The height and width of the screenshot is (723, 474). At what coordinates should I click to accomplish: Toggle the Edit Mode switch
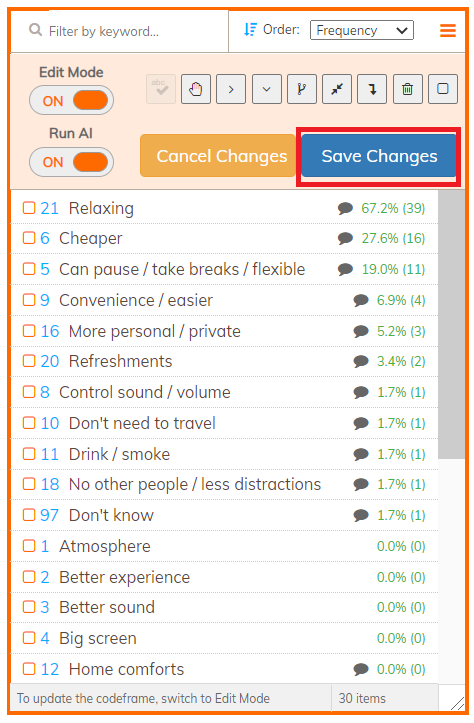coord(71,101)
